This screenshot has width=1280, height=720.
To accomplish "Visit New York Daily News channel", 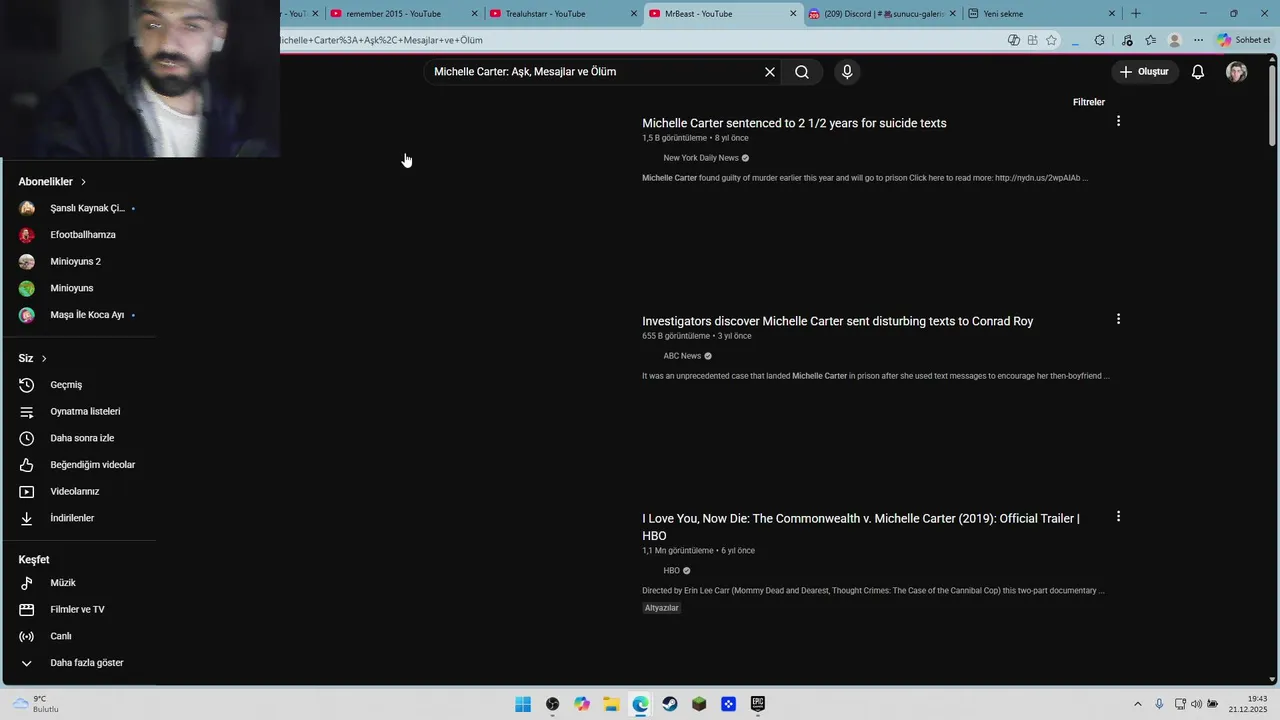I will pyautogui.click(x=701, y=158).
